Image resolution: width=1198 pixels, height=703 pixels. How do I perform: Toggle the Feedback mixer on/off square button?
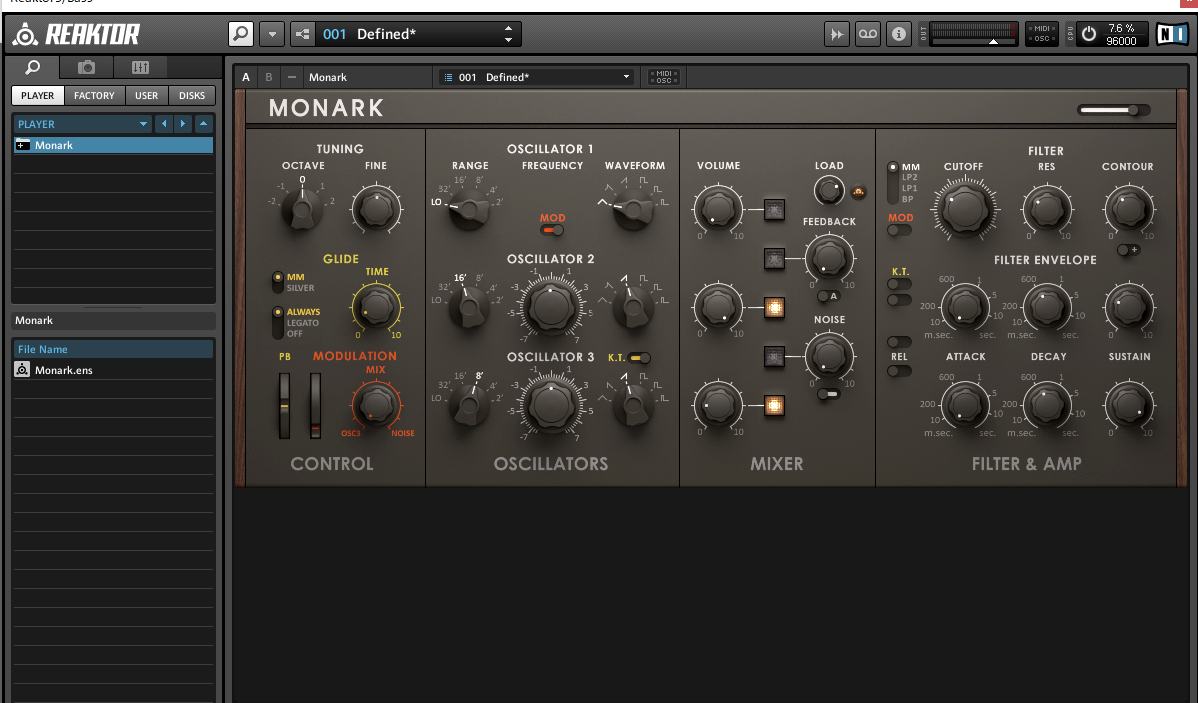coord(774,258)
